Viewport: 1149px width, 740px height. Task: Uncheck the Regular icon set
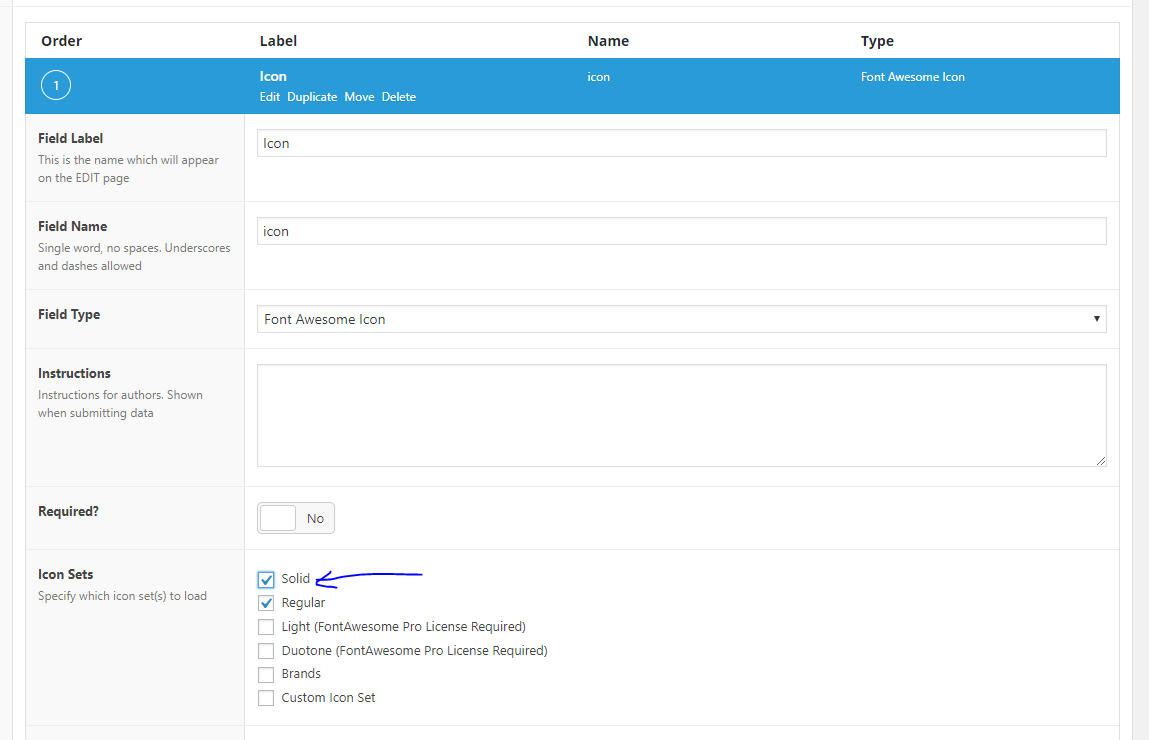[266, 603]
